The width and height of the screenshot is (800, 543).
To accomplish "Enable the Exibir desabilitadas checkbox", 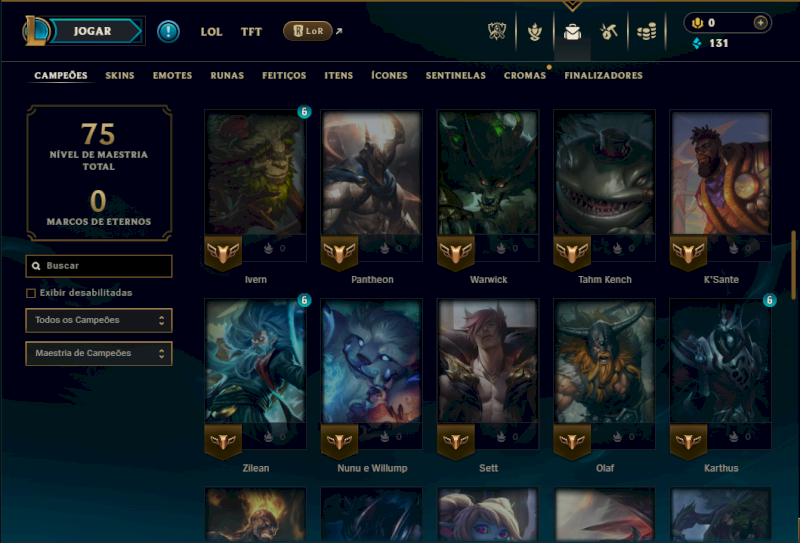I will [x=31, y=293].
